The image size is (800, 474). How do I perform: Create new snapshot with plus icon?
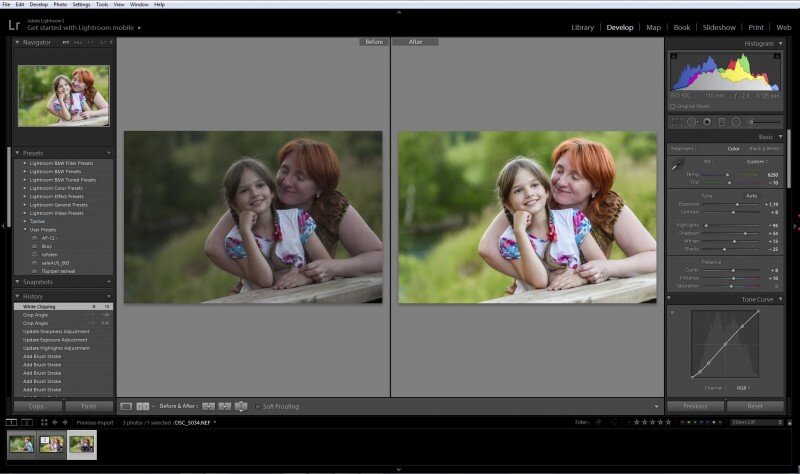109,282
